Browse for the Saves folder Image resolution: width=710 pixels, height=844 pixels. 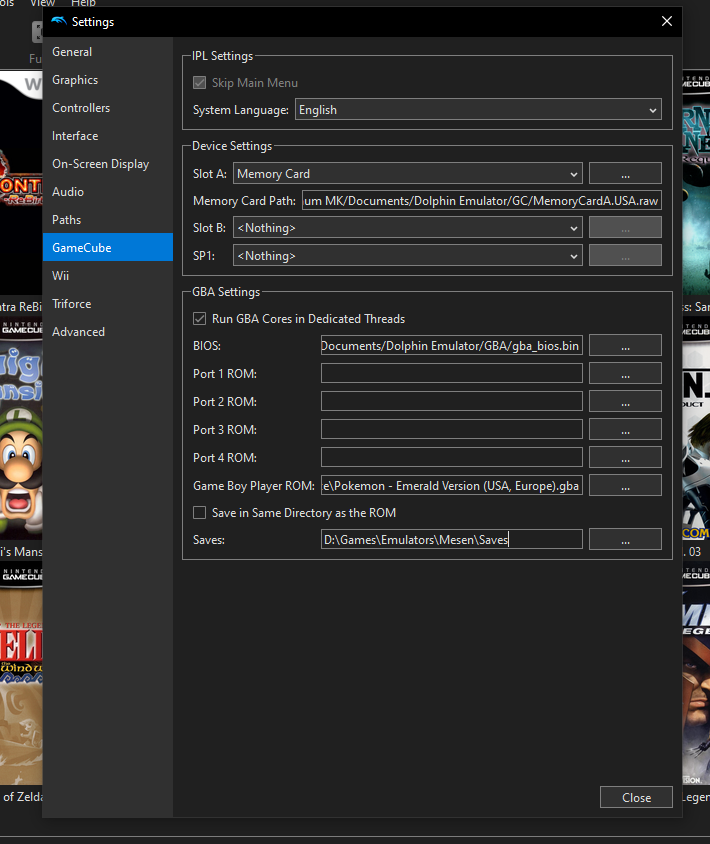[x=625, y=539]
